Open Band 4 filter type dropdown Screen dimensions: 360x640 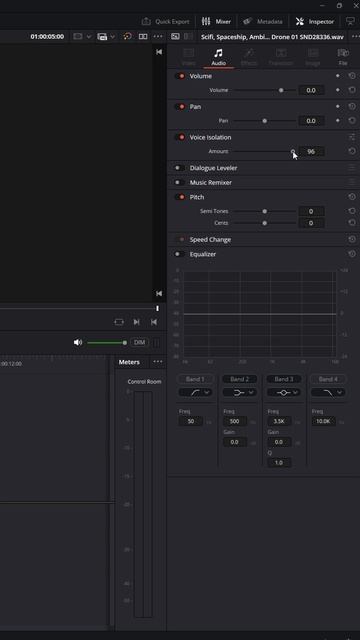pyautogui.click(x=328, y=392)
